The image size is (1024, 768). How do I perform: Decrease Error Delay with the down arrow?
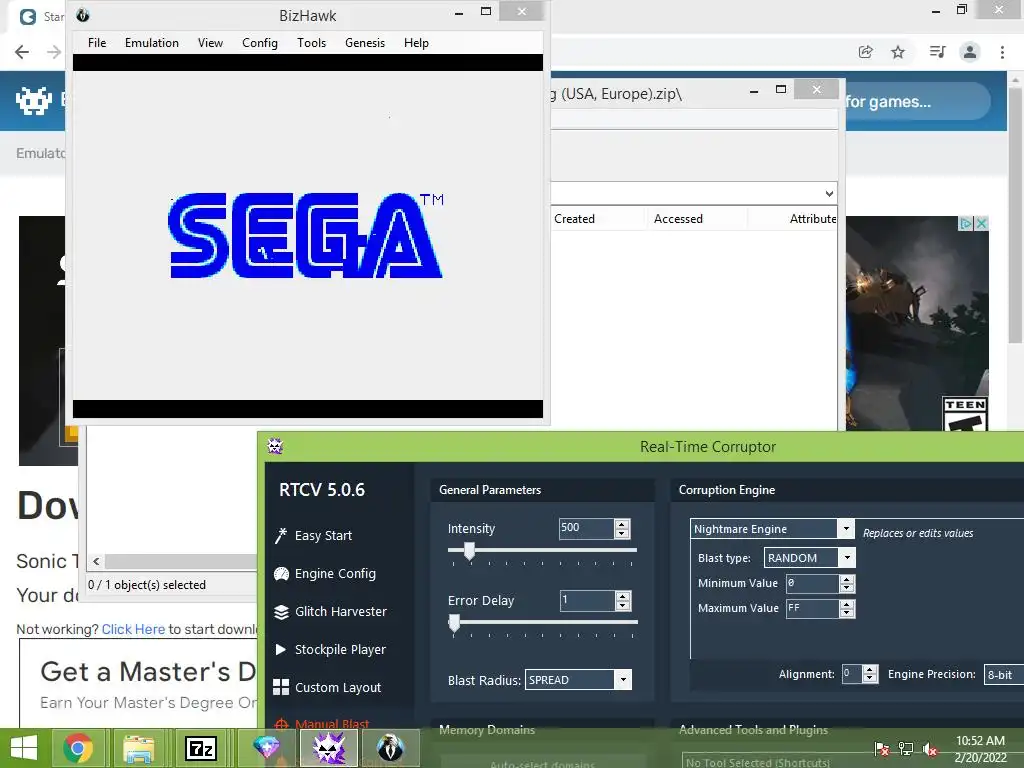click(x=623, y=605)
